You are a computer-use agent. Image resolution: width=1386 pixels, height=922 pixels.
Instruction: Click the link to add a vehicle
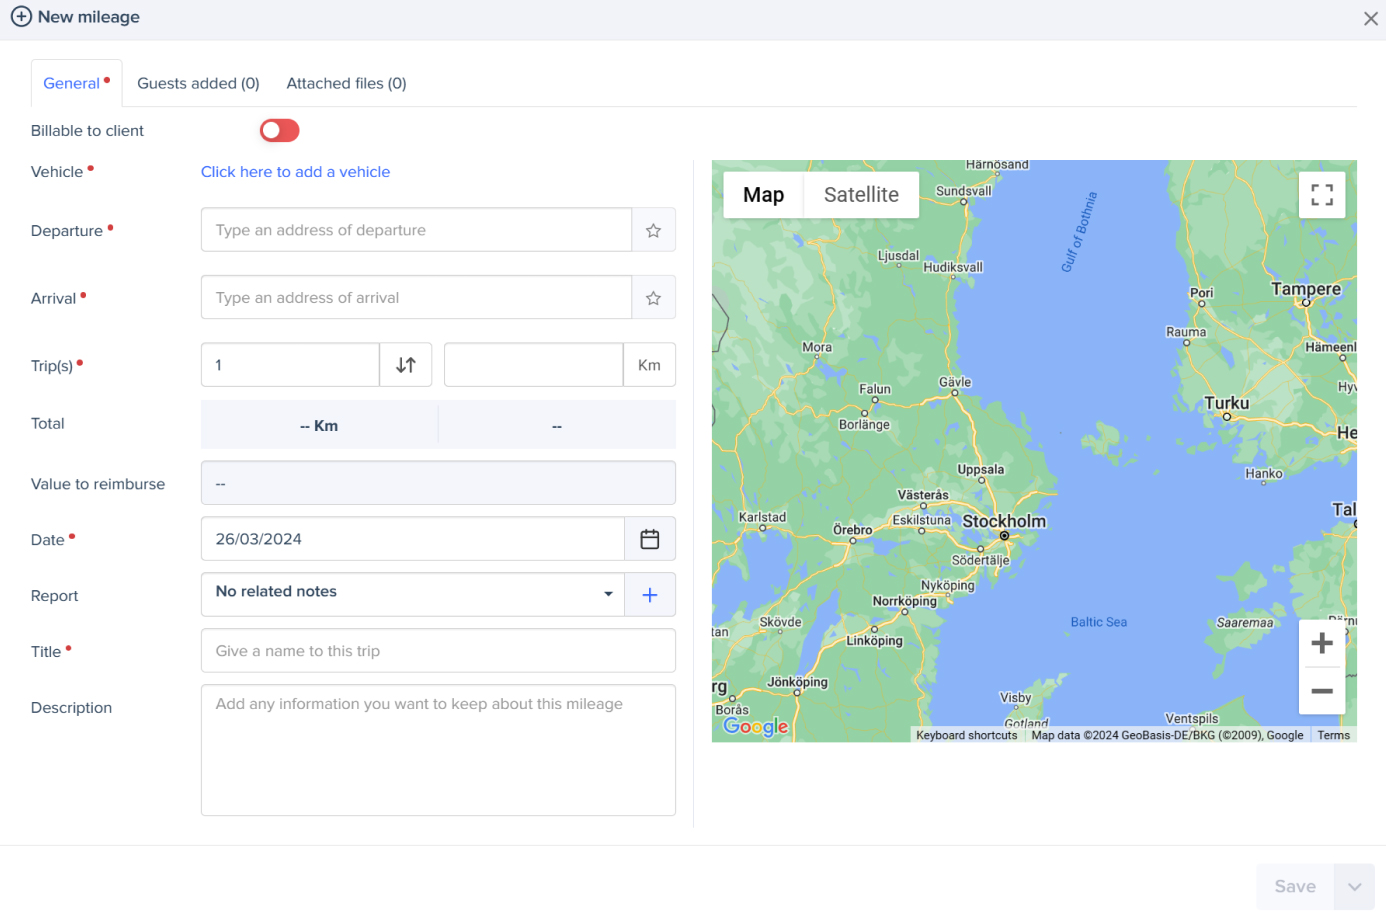[x=295, y=172]
